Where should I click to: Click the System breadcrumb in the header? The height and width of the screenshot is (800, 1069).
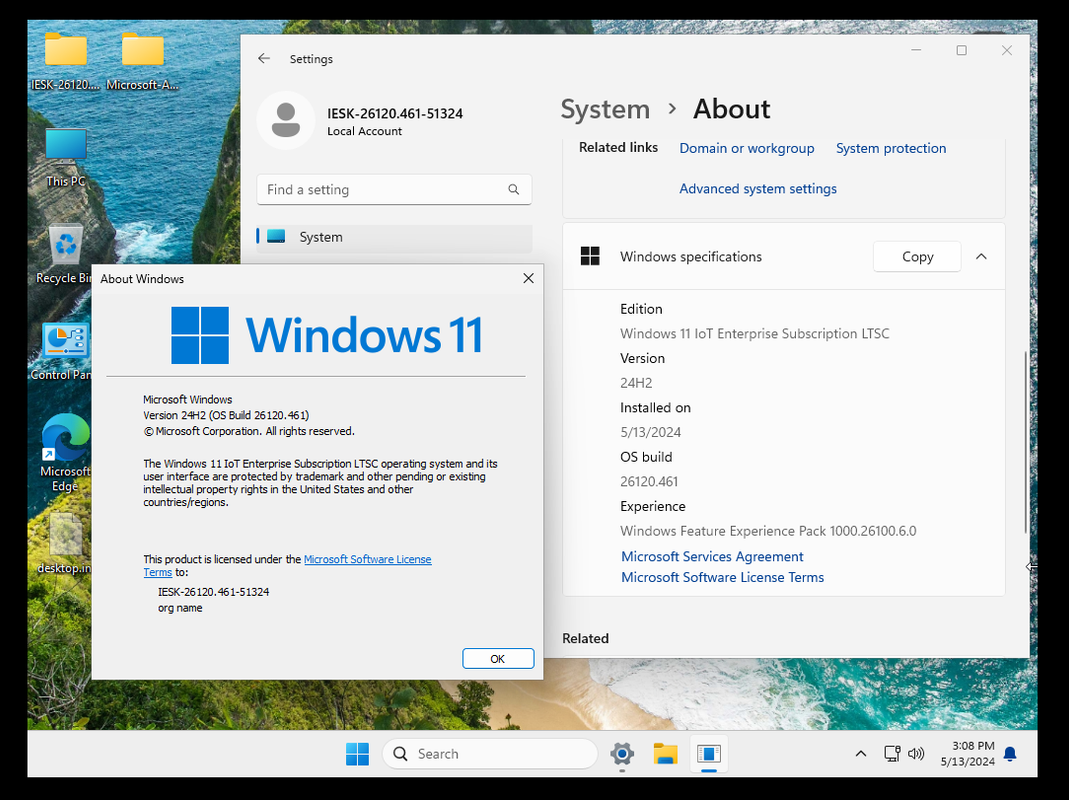click(605, 109)
